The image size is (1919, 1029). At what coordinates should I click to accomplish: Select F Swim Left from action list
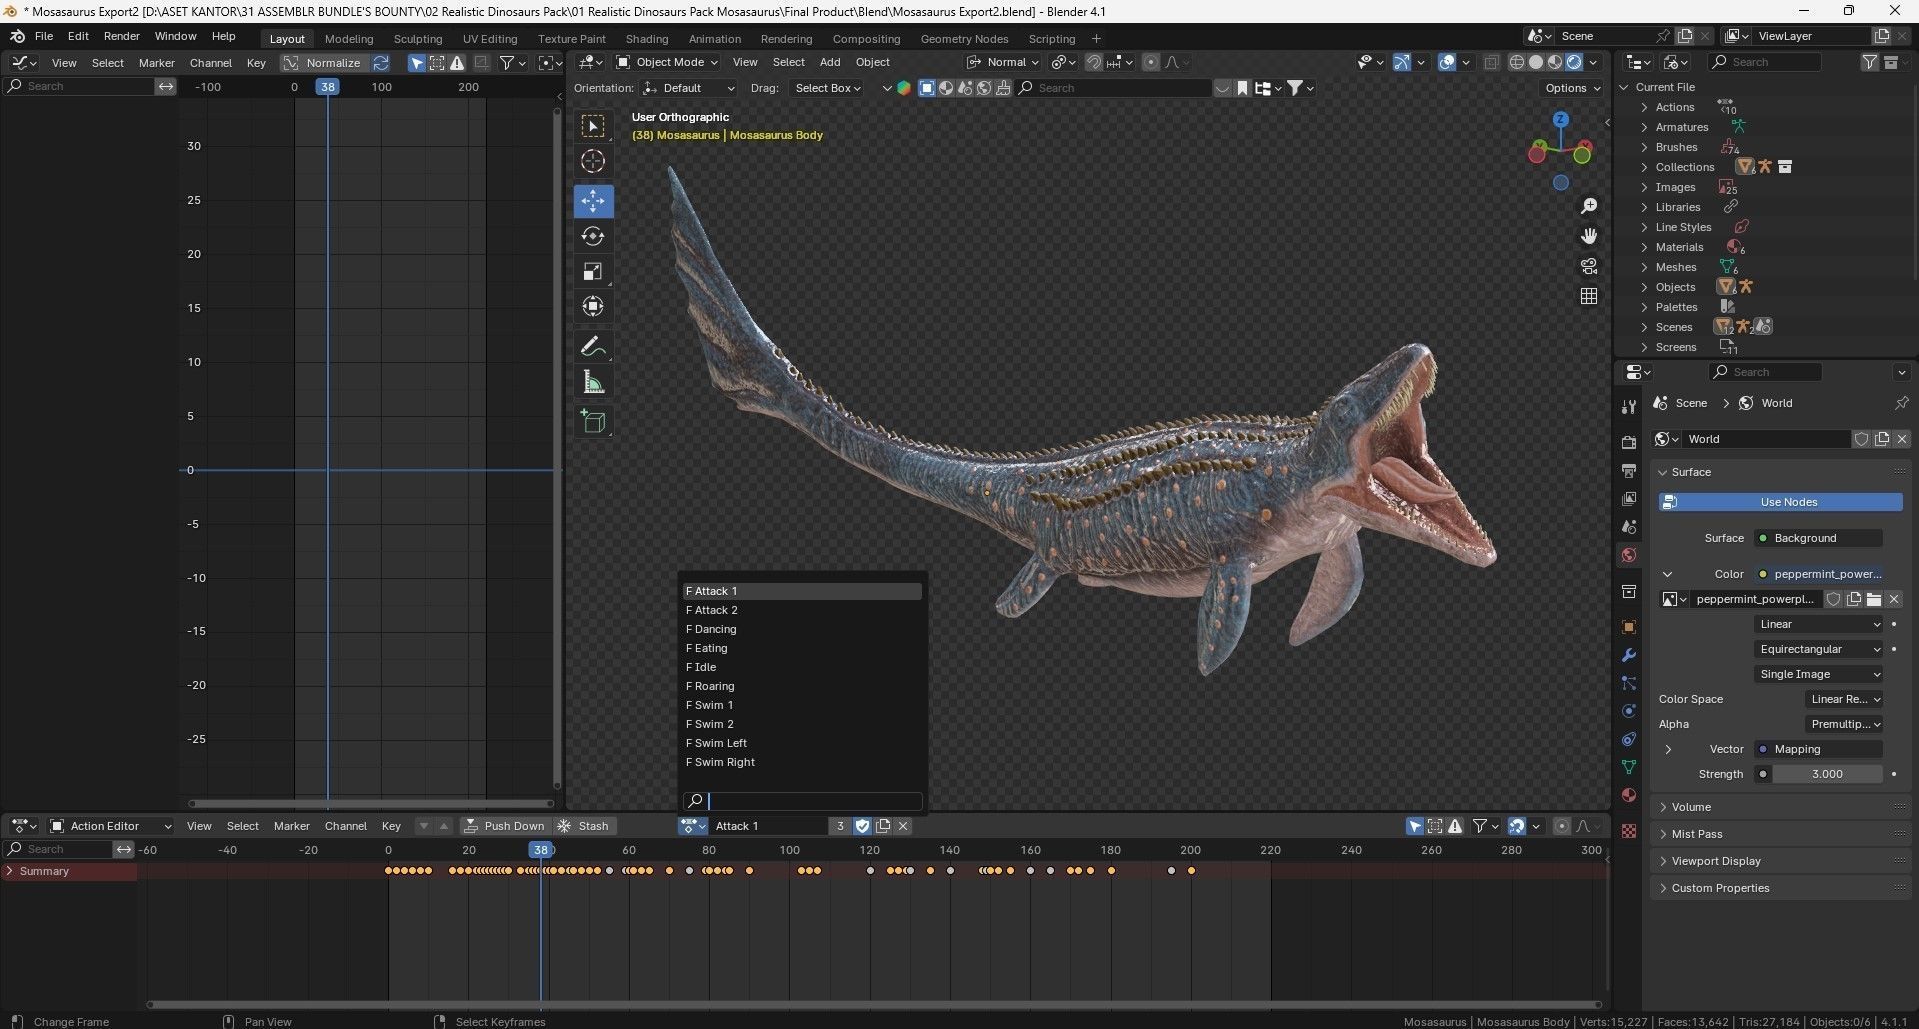click(801, 743)
